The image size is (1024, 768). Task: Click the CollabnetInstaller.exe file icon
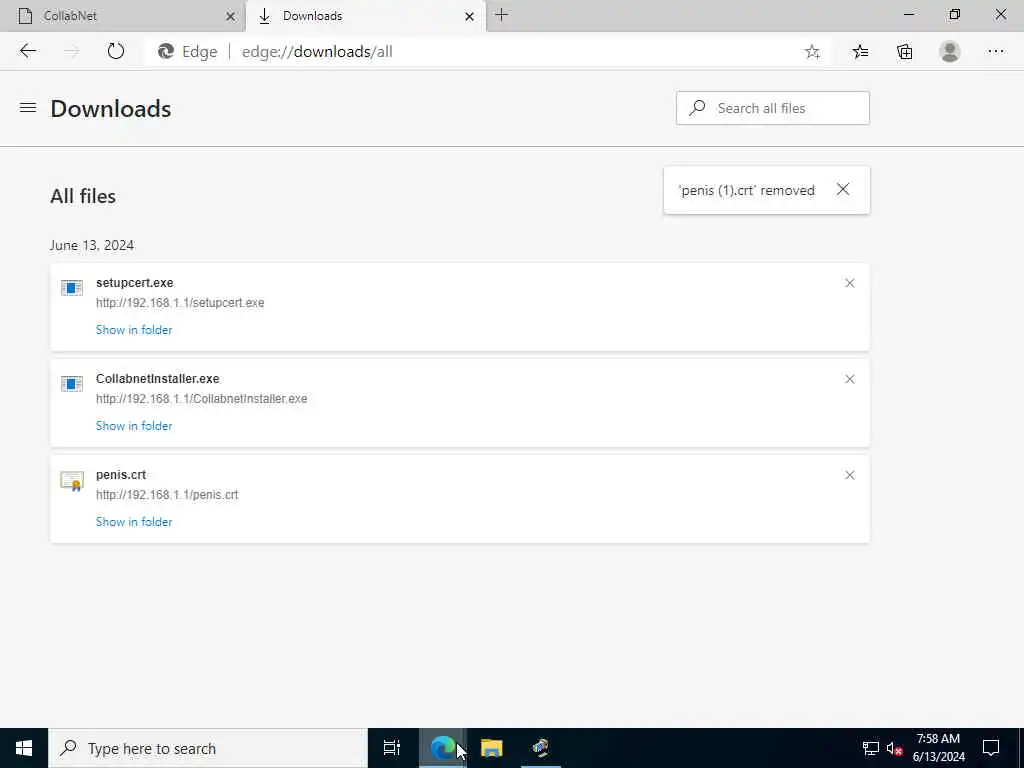pyautogui.click(x=72, y=383)
